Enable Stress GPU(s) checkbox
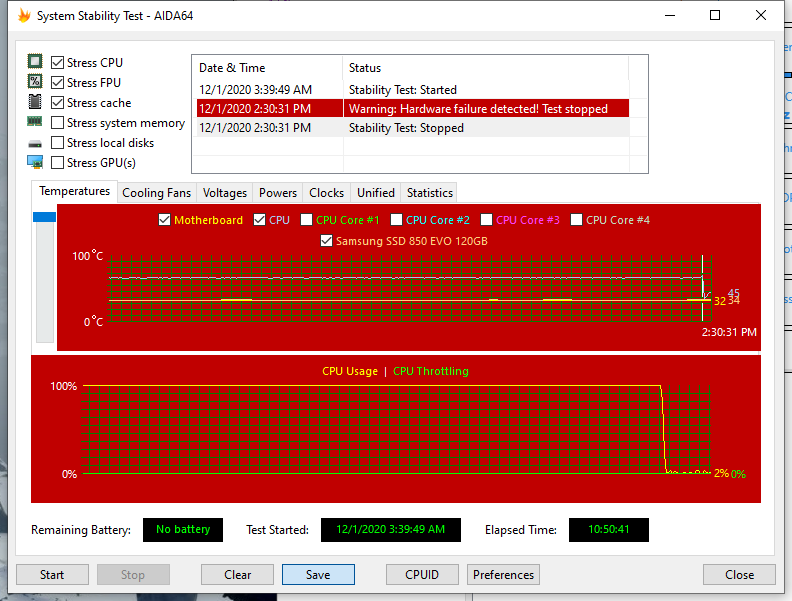Viewport: 792px width, 601px height. [x=58, y=163]
